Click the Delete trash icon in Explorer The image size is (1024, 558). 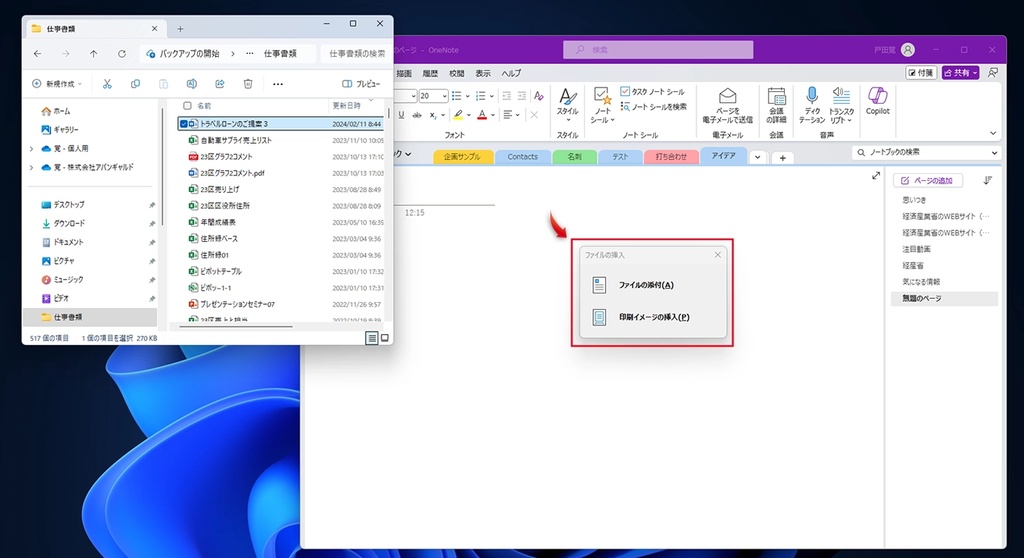[x=248, y=84]
